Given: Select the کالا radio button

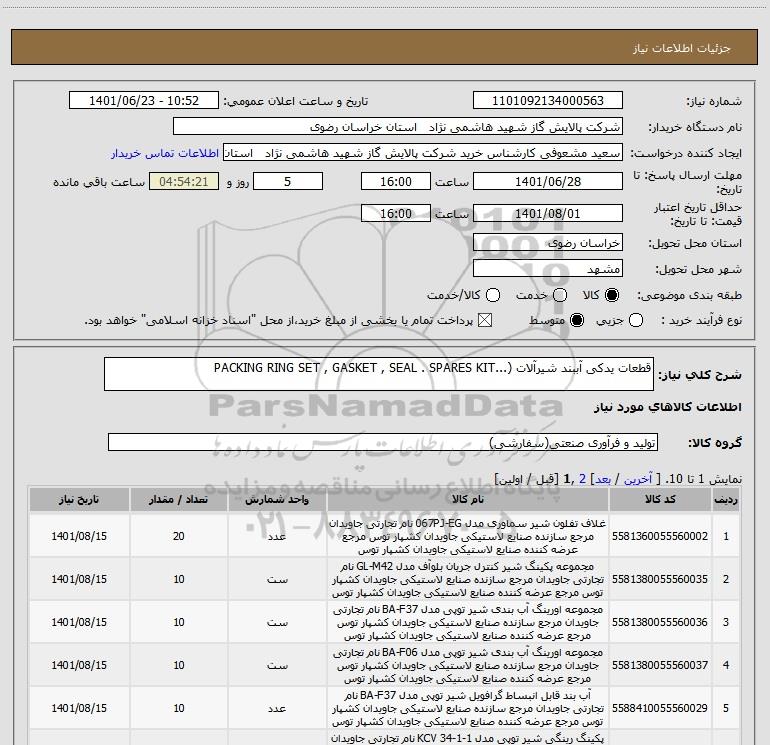Looking at the screenshot, I should tap(612, 296).
